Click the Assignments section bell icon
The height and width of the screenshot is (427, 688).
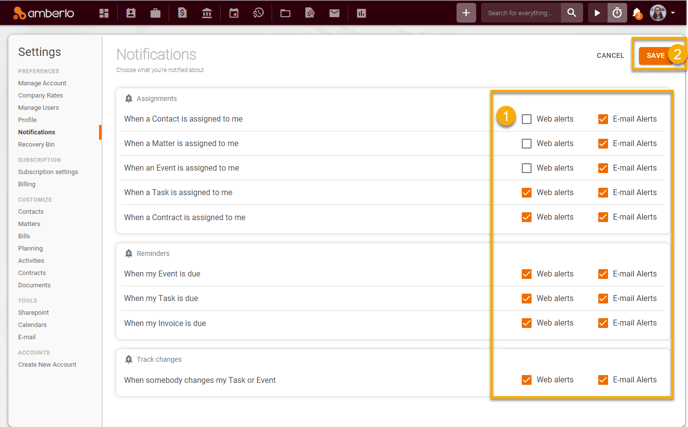pos(129,98)
